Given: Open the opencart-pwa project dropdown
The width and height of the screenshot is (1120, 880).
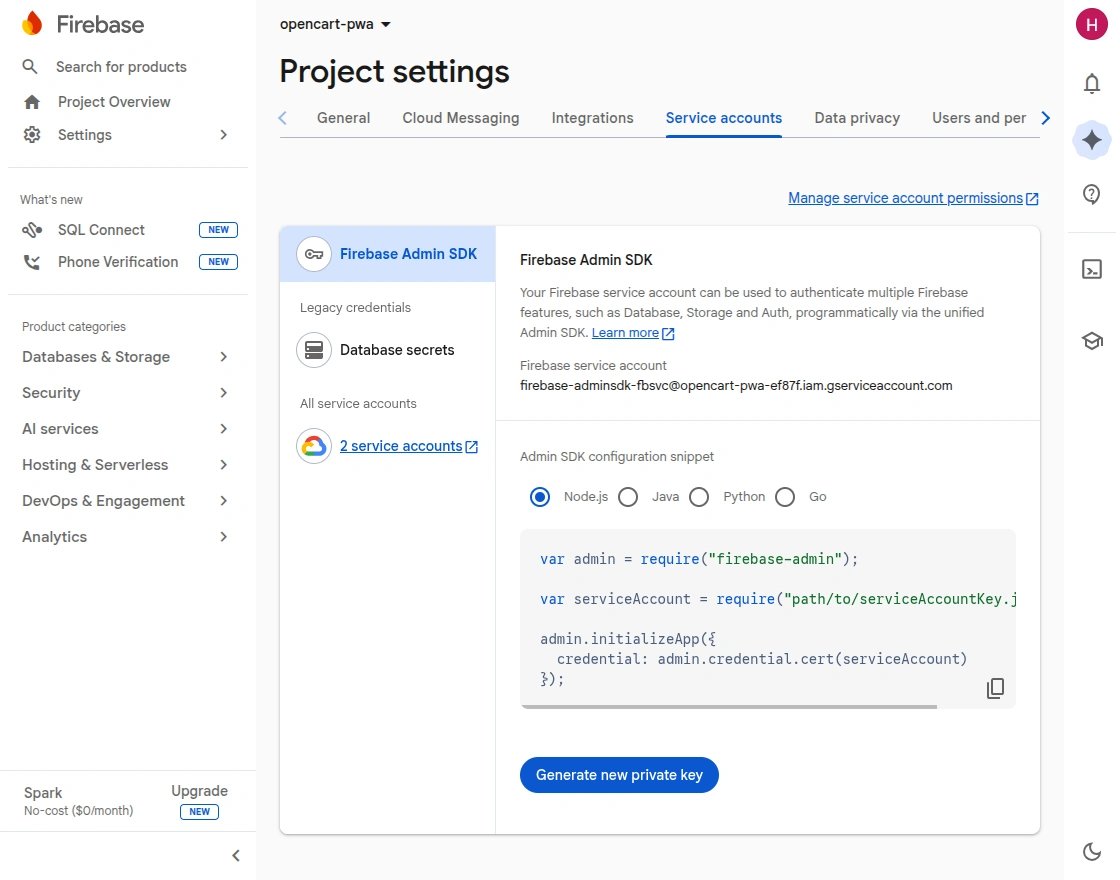Looking at the screenshot, I should click(x=335, y=24).
